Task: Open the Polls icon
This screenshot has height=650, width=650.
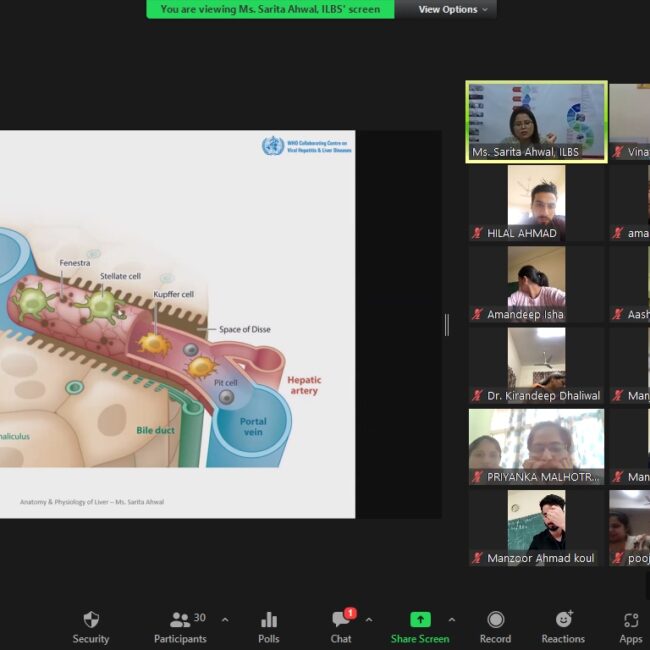Action: pyautogui.click(x=268, y=620)
